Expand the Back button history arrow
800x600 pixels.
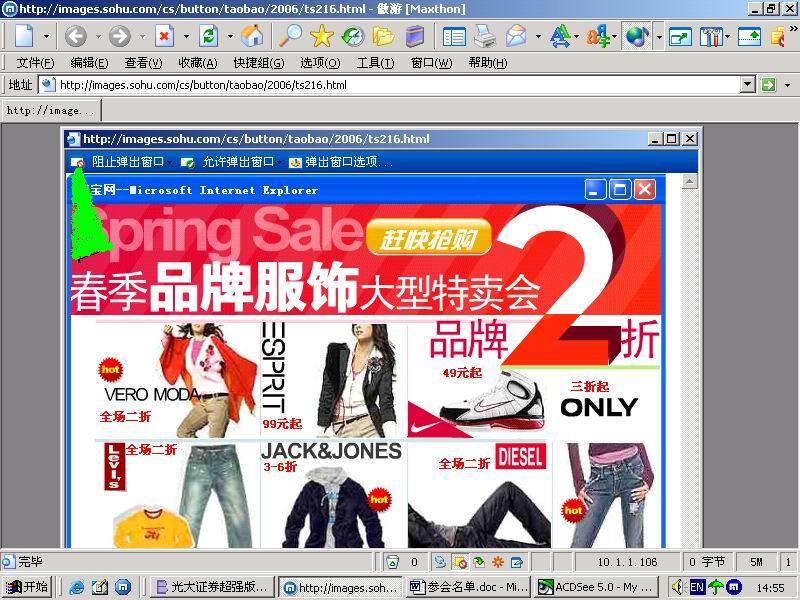click(98, 36)
